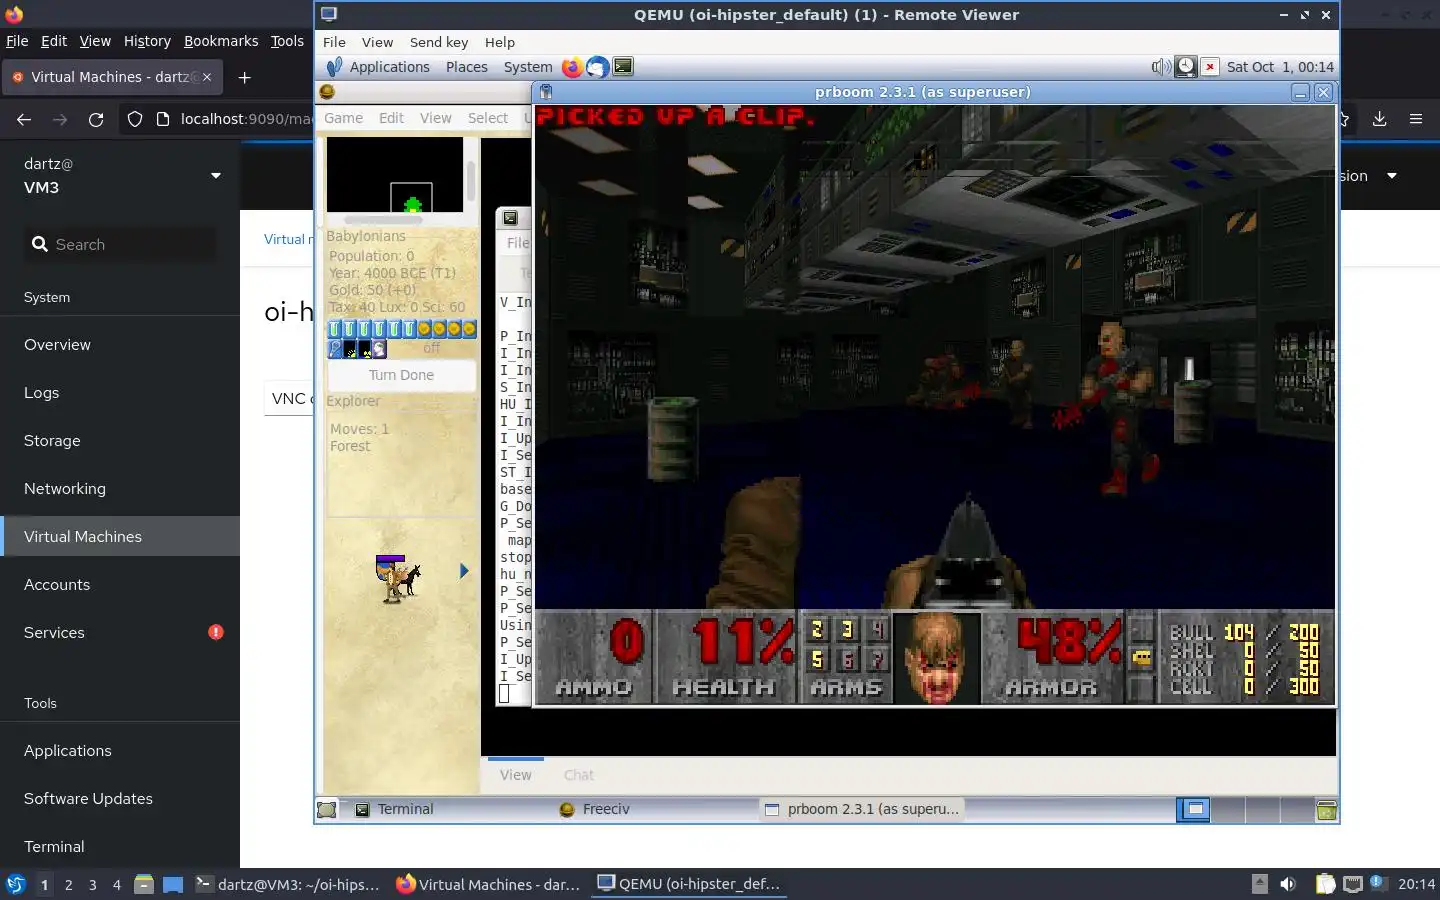1440x900 pixels.
Task: Open guest Places menu
Action: (467, 67)
